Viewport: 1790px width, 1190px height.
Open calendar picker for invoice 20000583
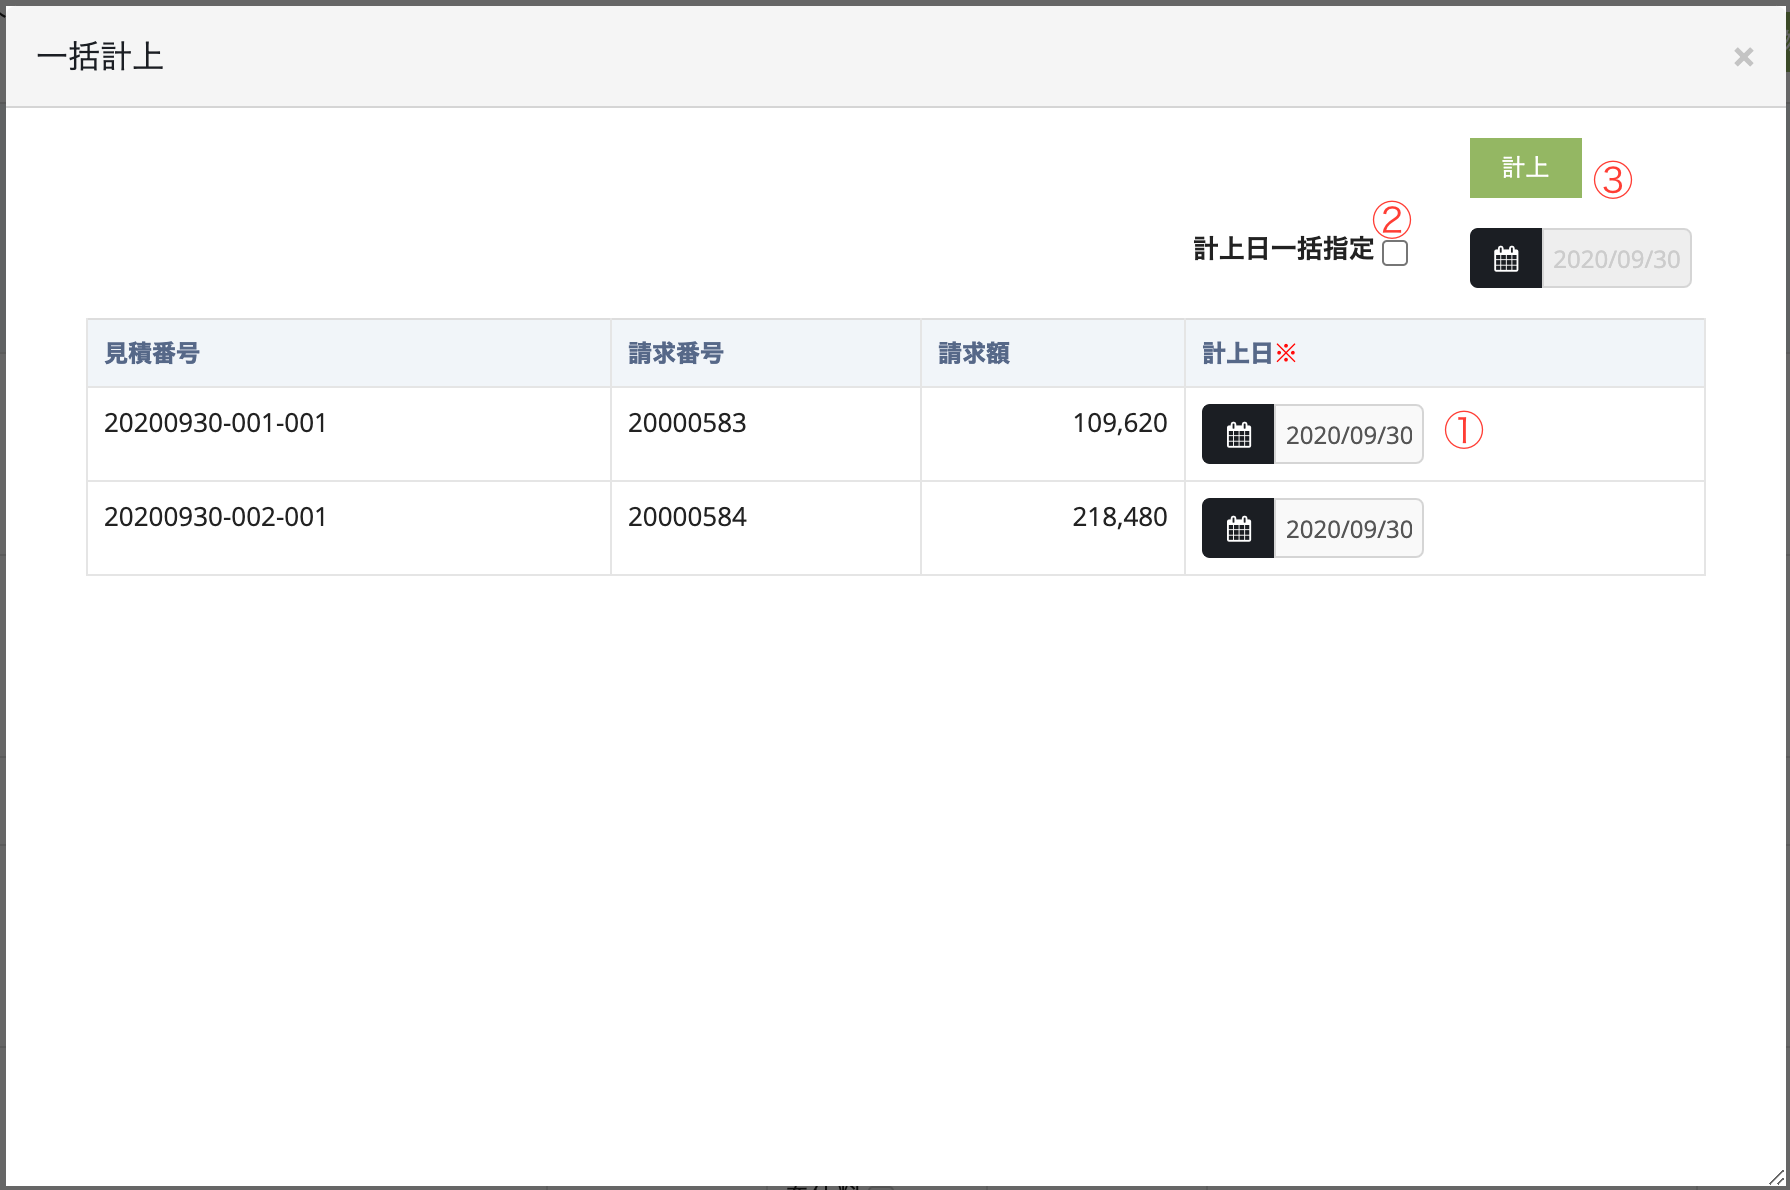[x=1238, y=435]
